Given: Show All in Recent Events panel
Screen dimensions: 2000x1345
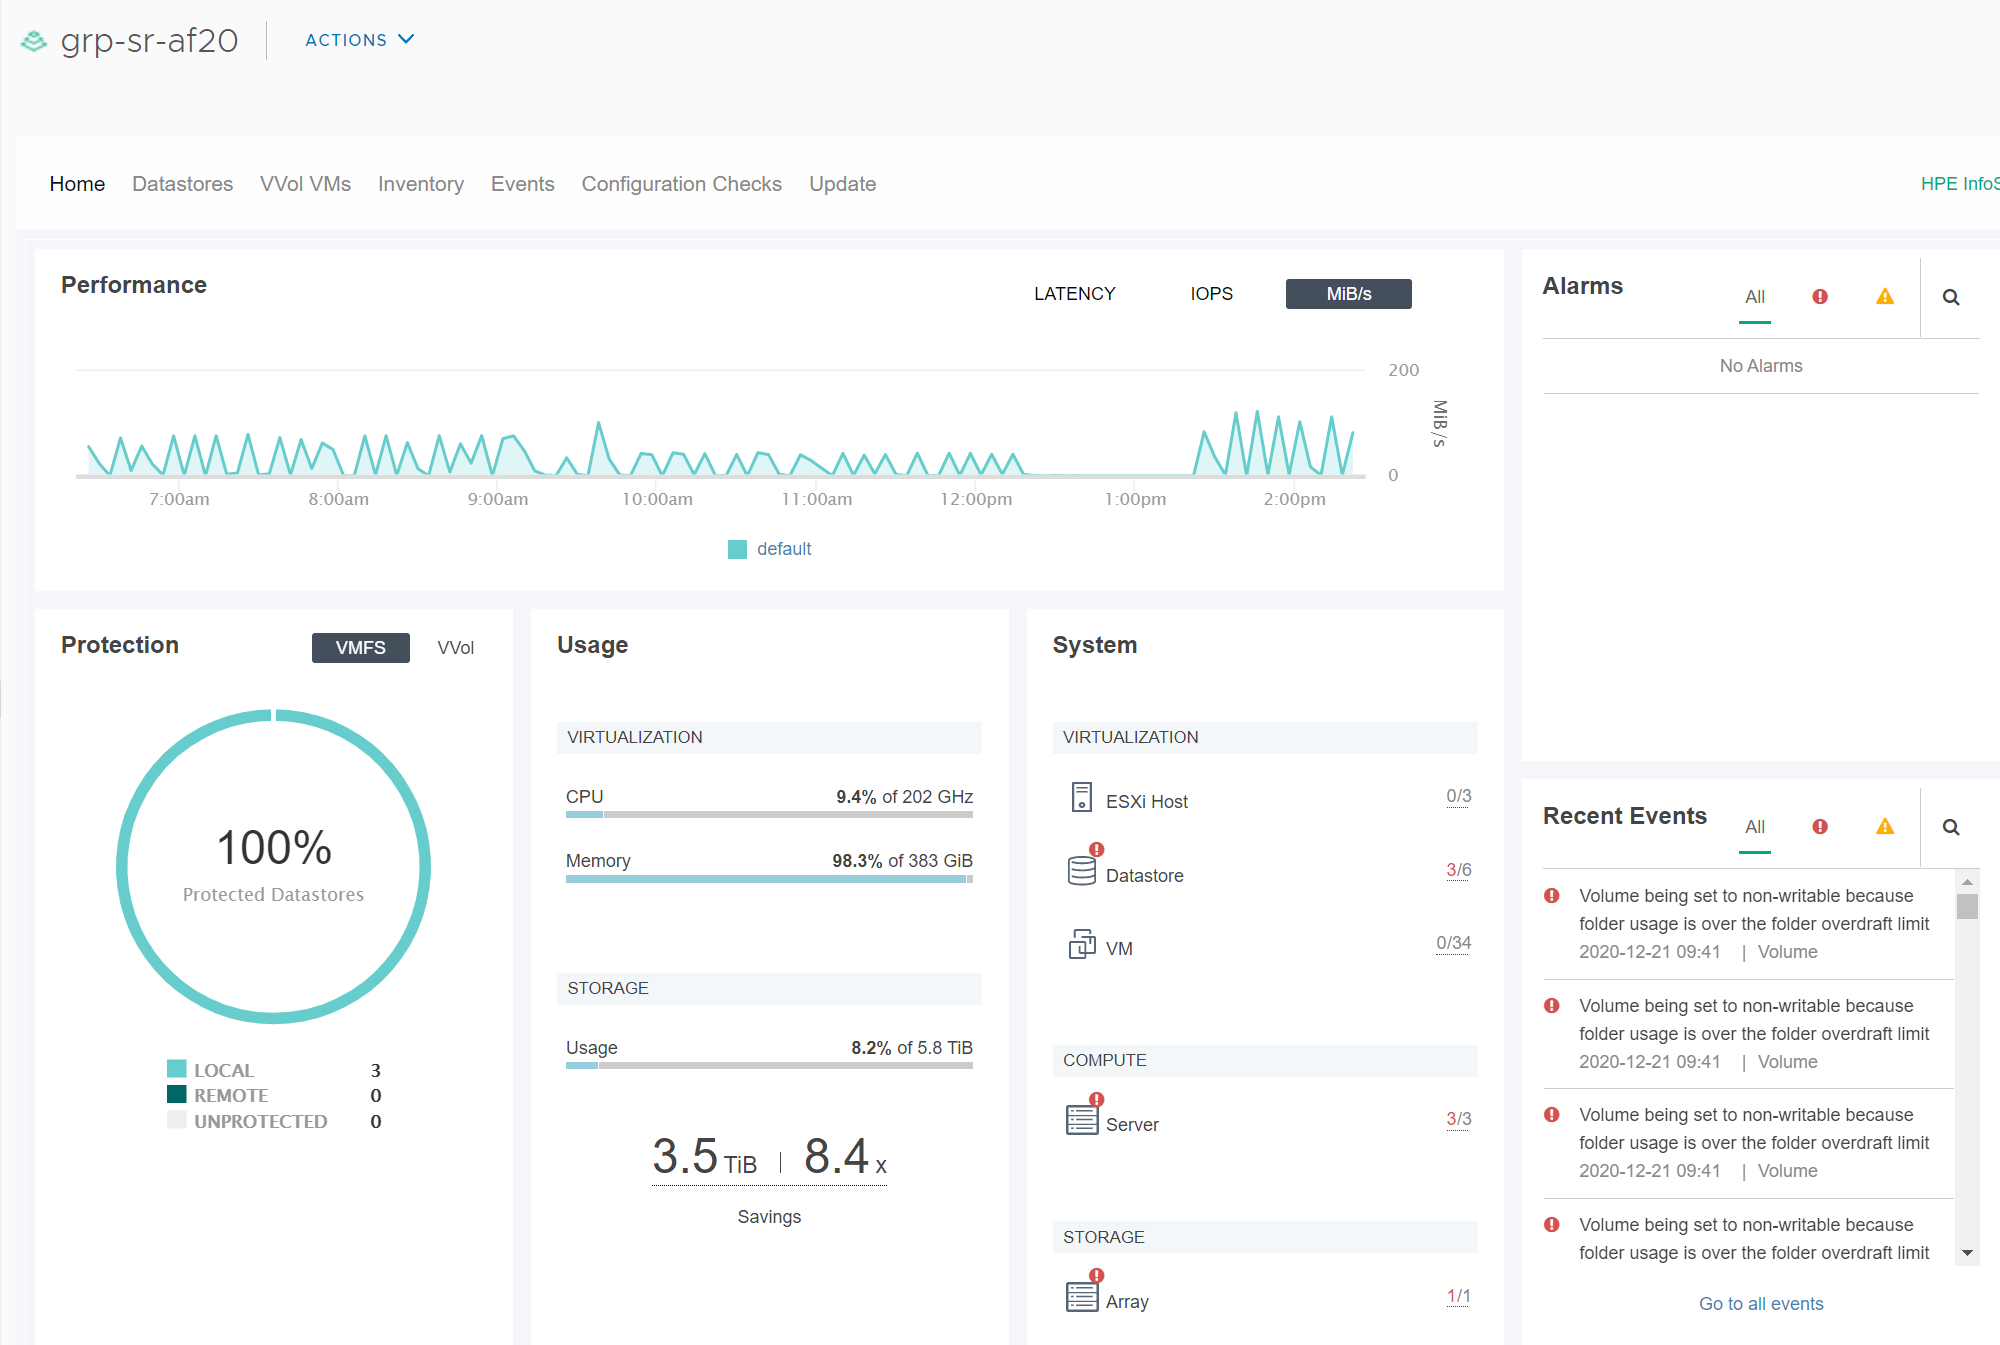Looking at the screenshot, I should click(1755, 827).
